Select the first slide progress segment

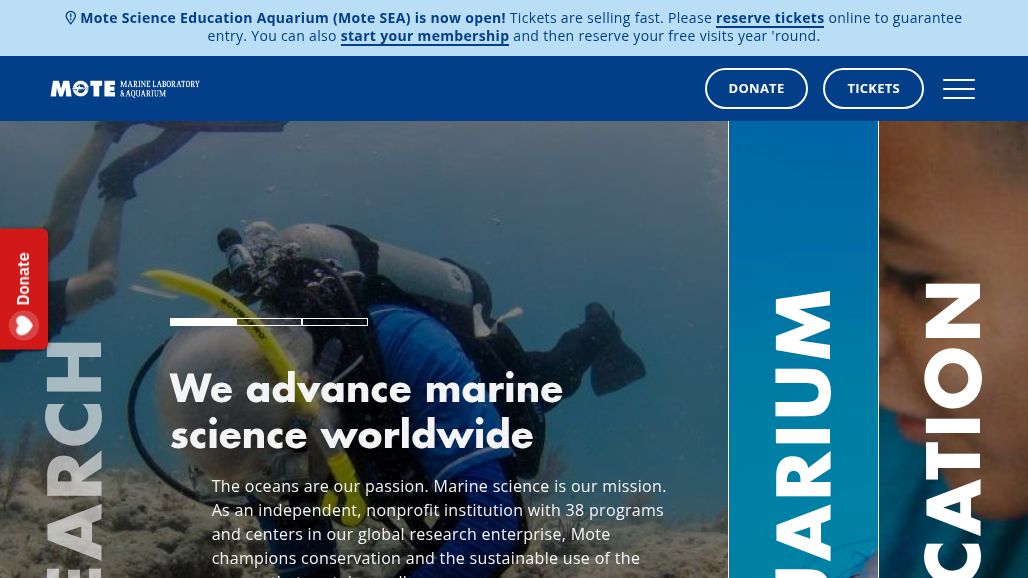(203, 322)
